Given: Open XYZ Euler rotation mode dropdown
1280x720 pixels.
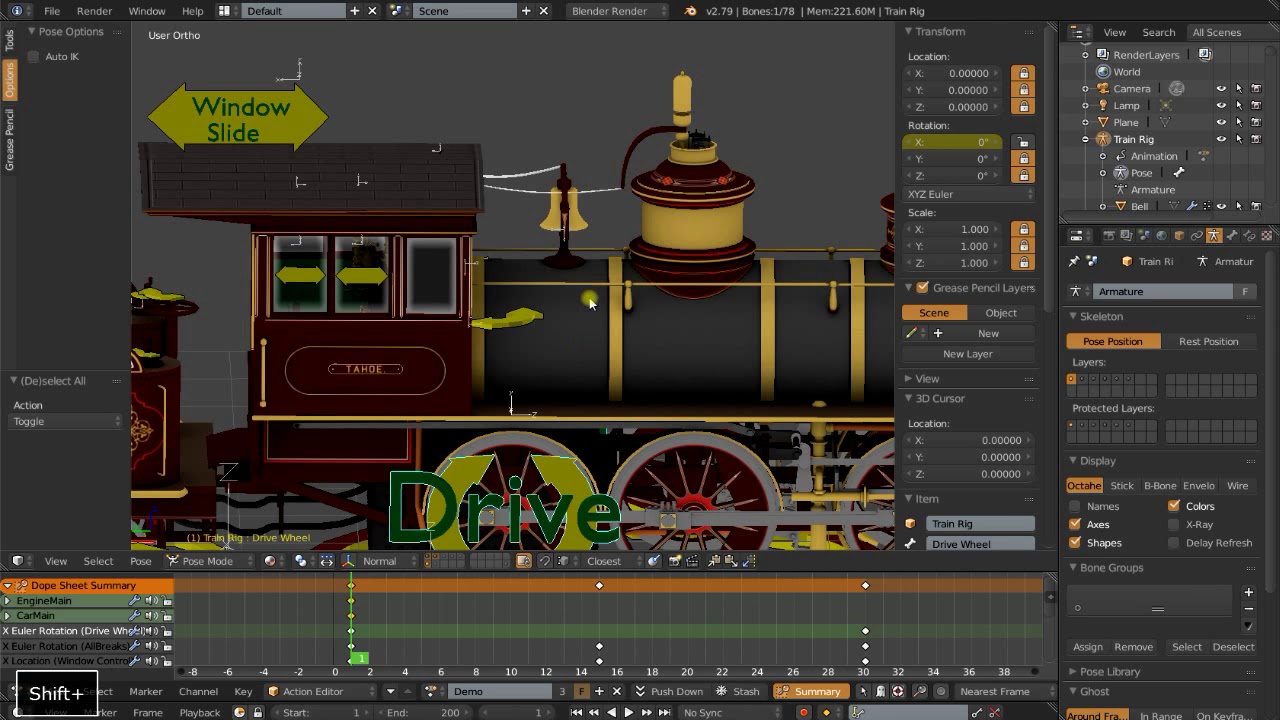Looking at the screenshot, I should click(969, 194).
